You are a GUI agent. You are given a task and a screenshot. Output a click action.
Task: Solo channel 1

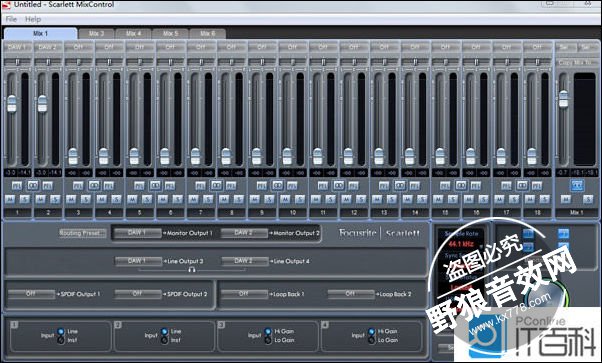pos(25,199)
